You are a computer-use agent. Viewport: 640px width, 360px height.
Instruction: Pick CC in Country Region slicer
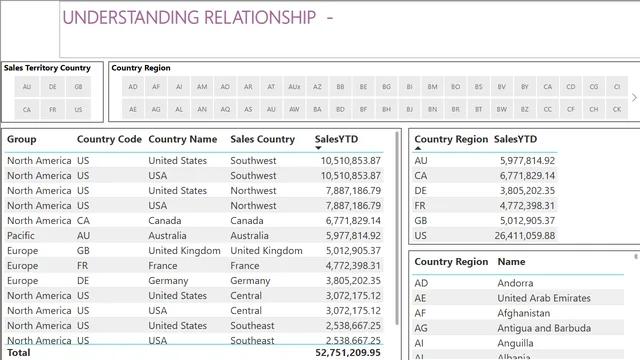(548, 109)
